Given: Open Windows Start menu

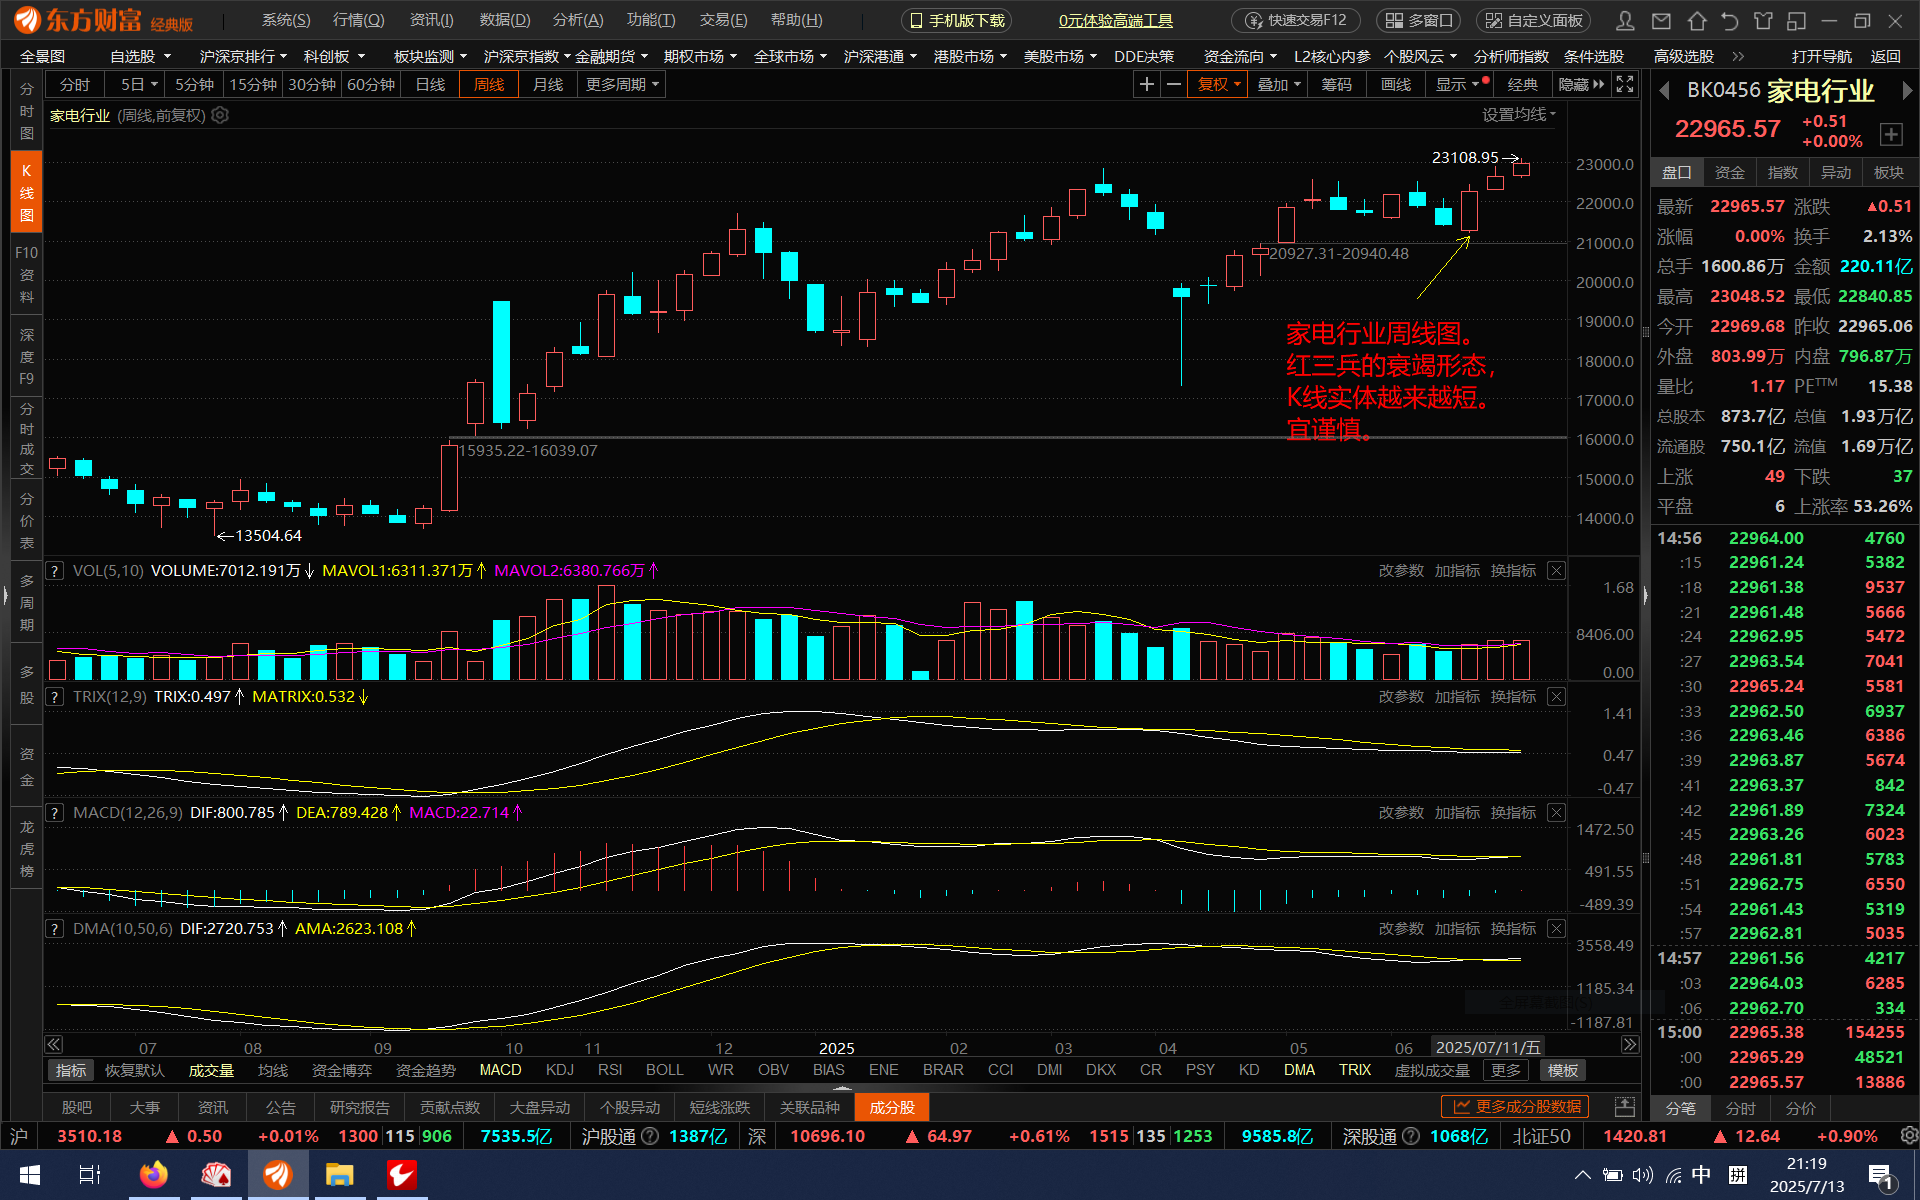Looking at the screenshot, I should 29,1174.
